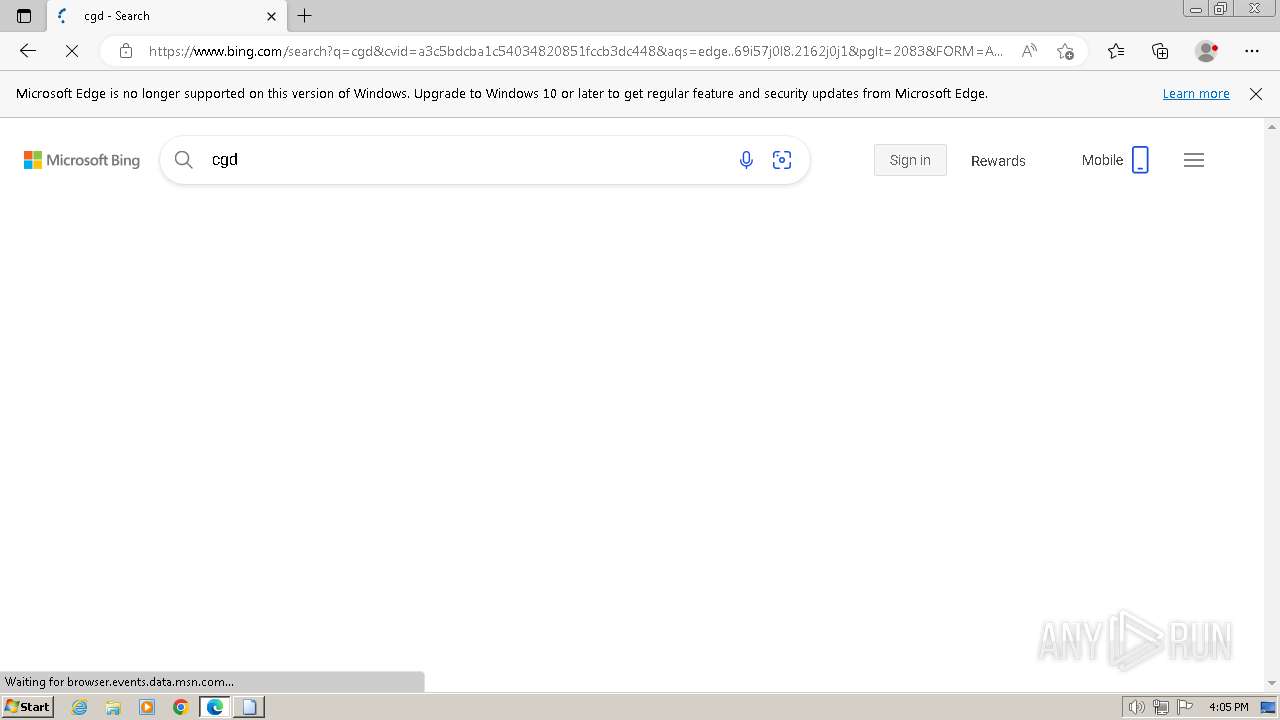
Task: Open Windows Media Player taskbar icon
Action: coord(147,707)
